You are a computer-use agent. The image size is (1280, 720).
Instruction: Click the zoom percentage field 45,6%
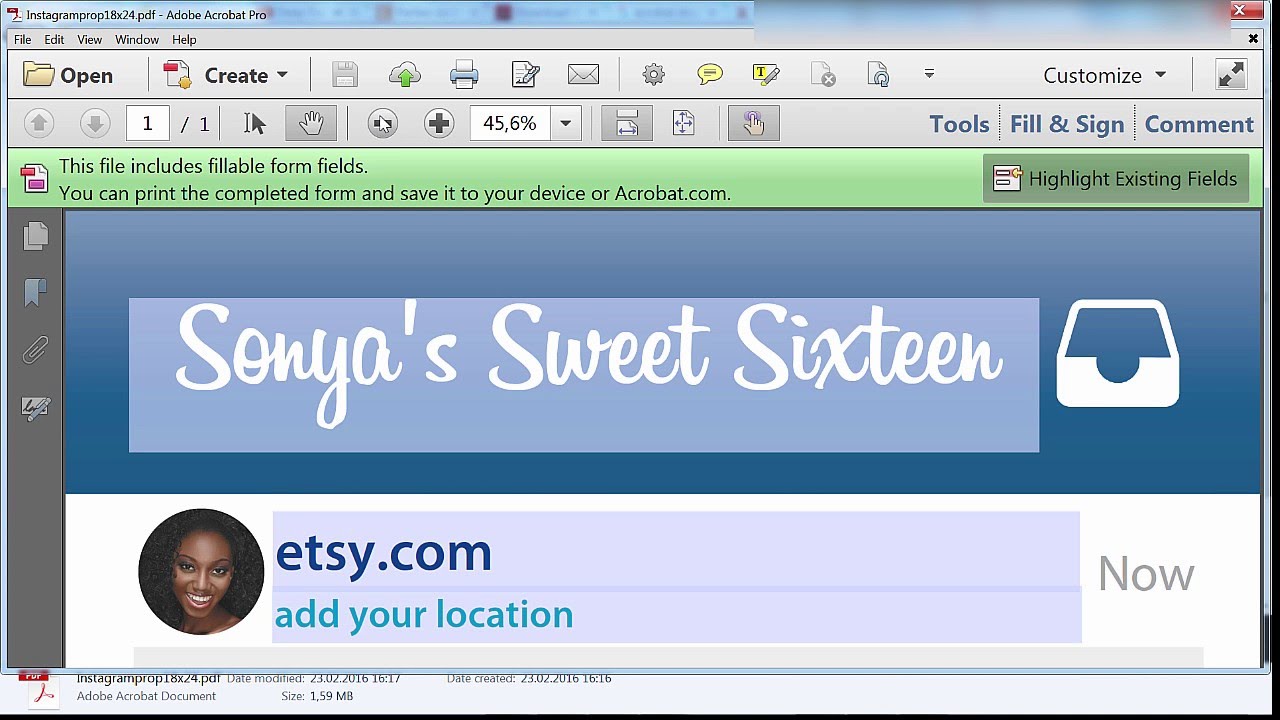pos(510,123)
